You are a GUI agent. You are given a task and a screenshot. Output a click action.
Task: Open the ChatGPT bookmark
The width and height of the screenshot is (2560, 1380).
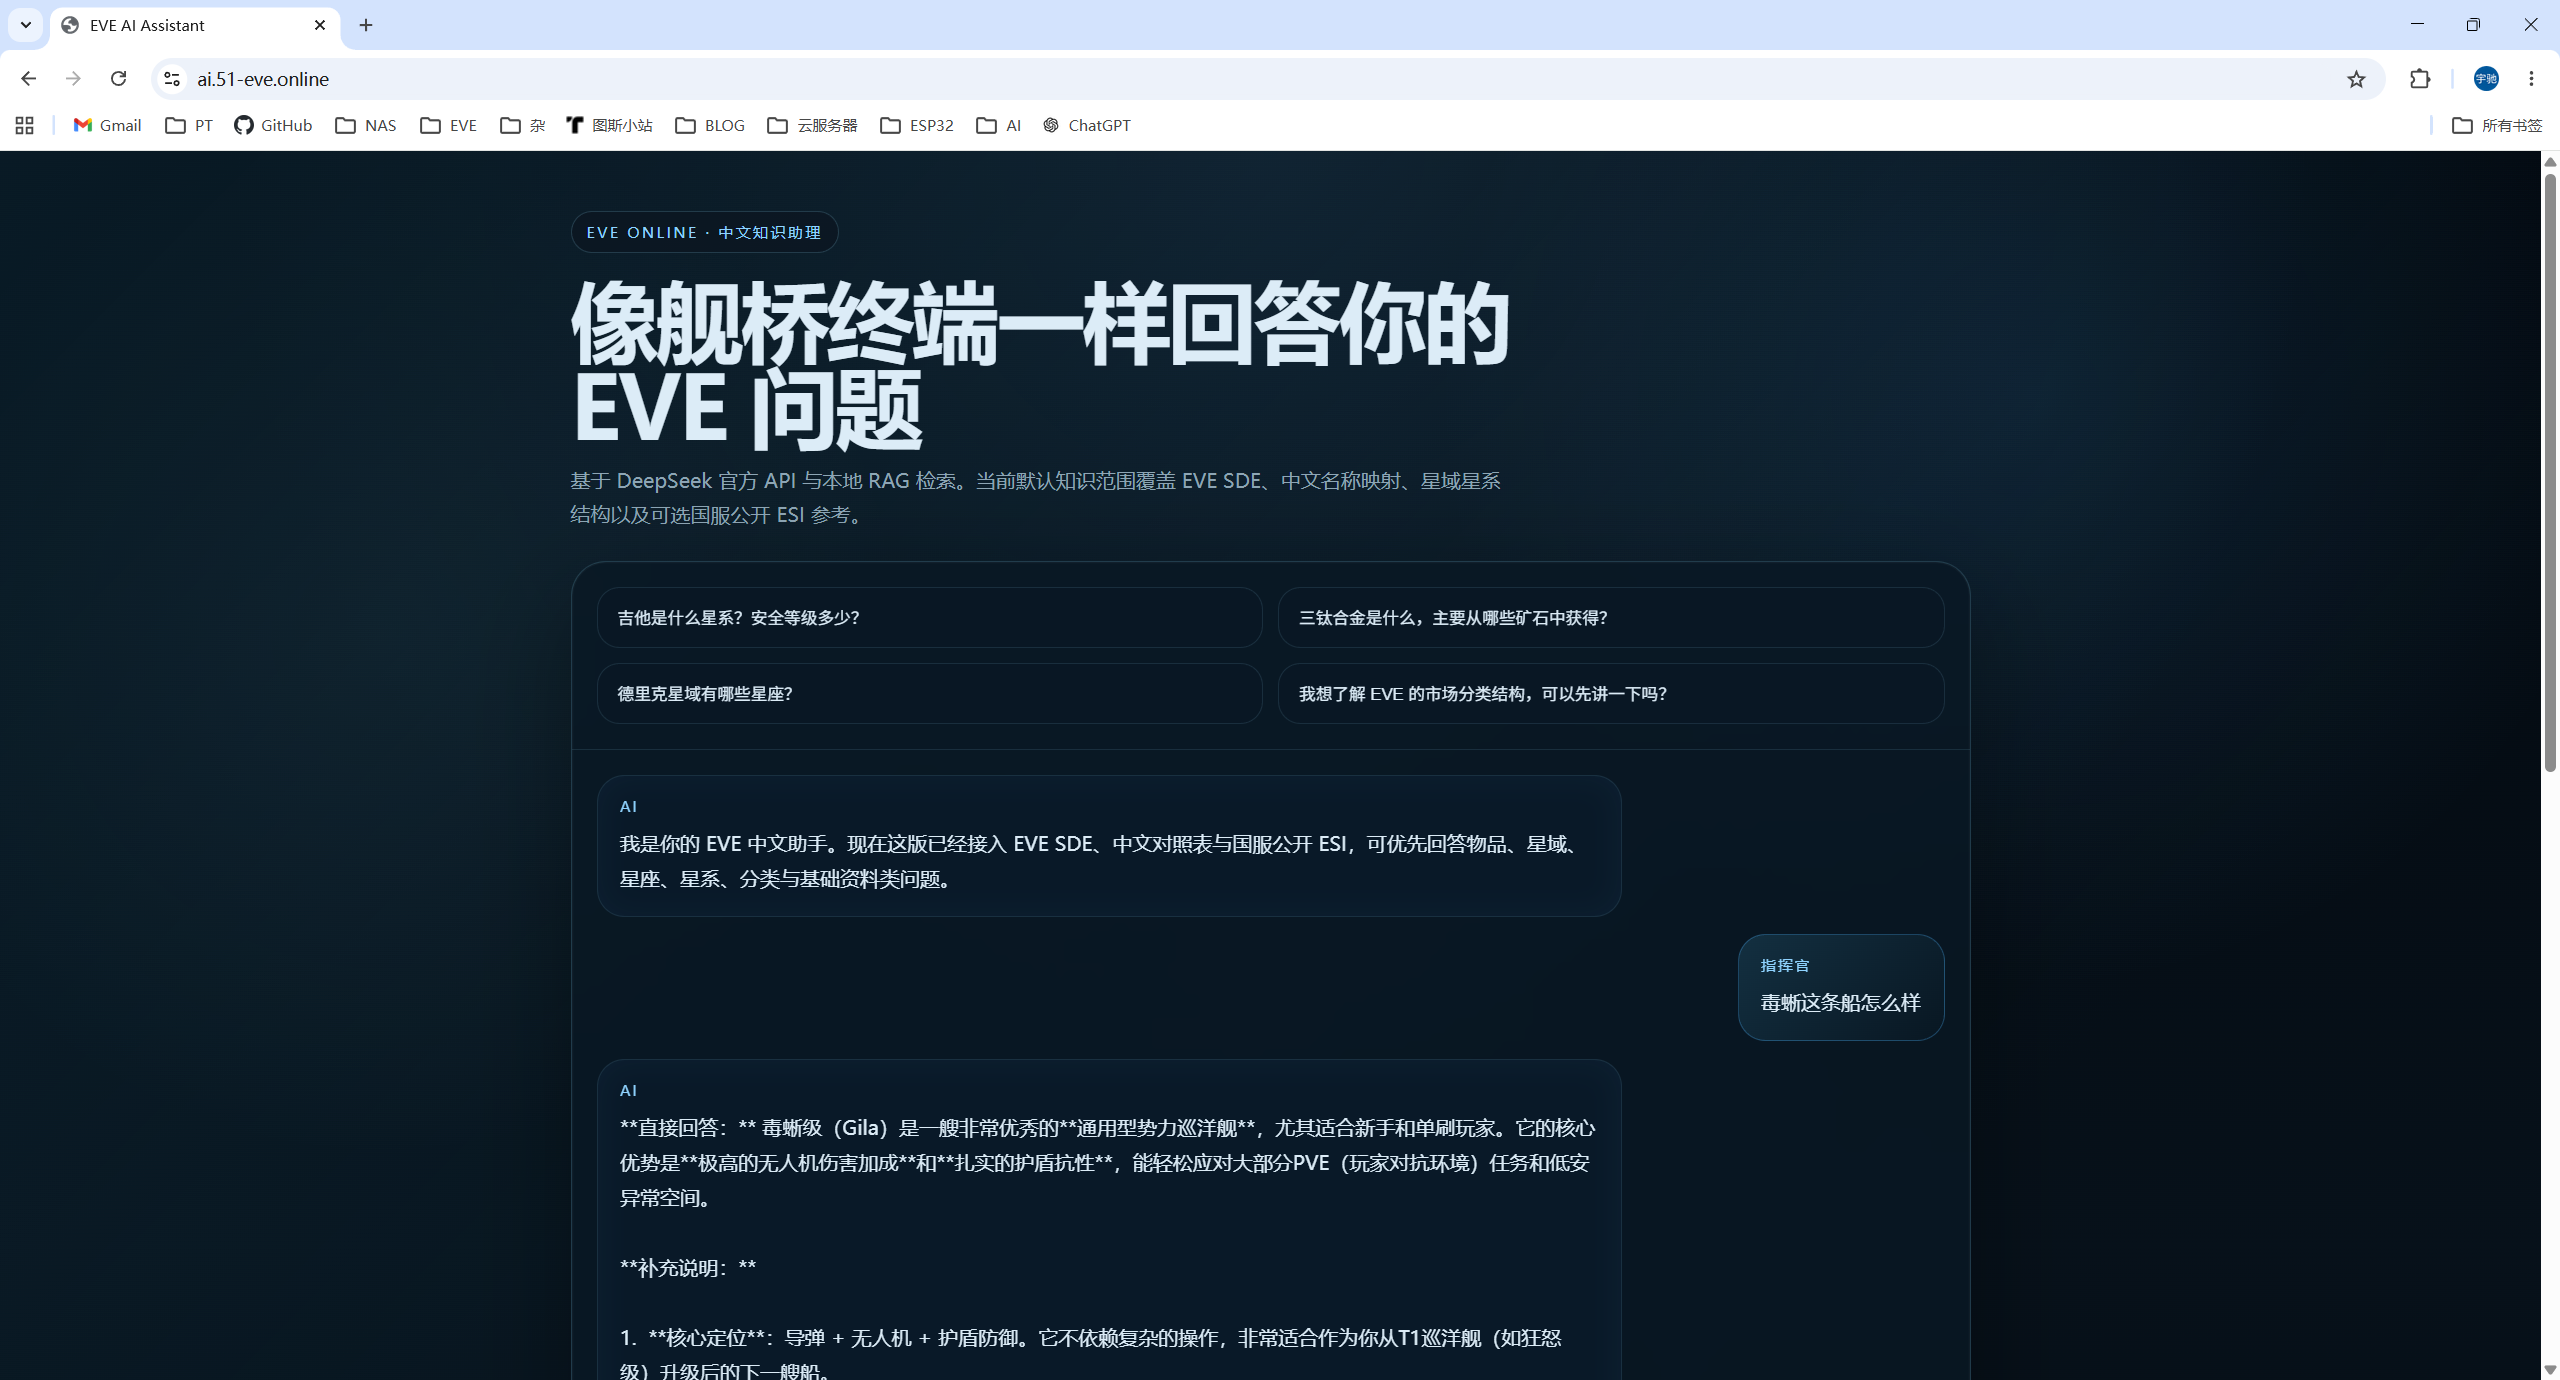1087,125
